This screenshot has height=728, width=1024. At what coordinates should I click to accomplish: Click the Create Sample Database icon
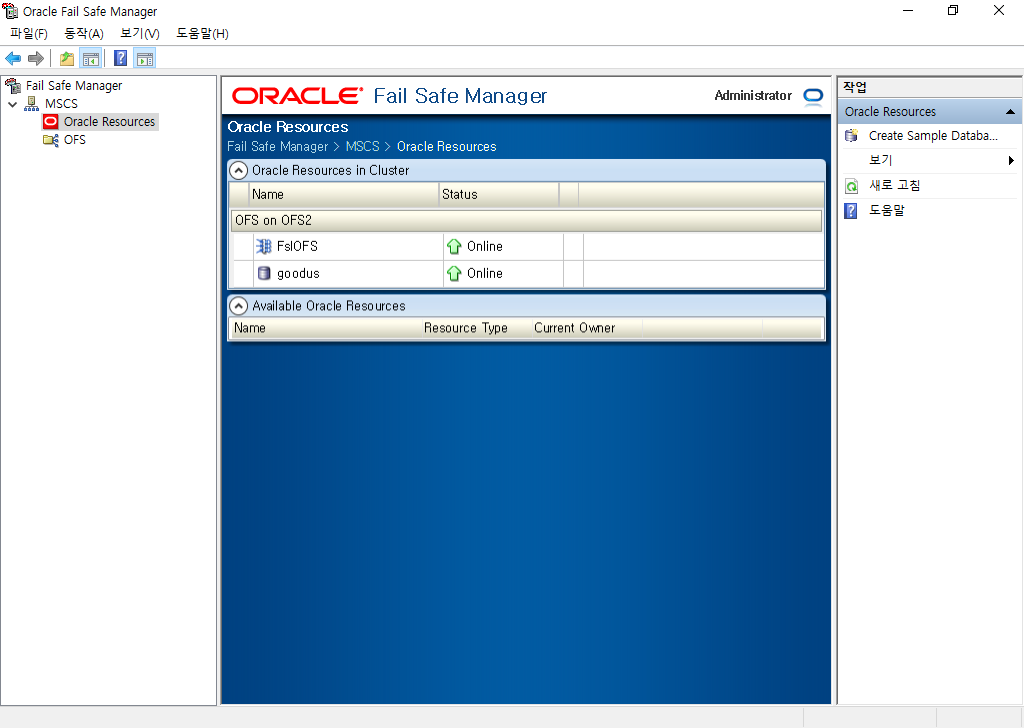coord(851,136)
